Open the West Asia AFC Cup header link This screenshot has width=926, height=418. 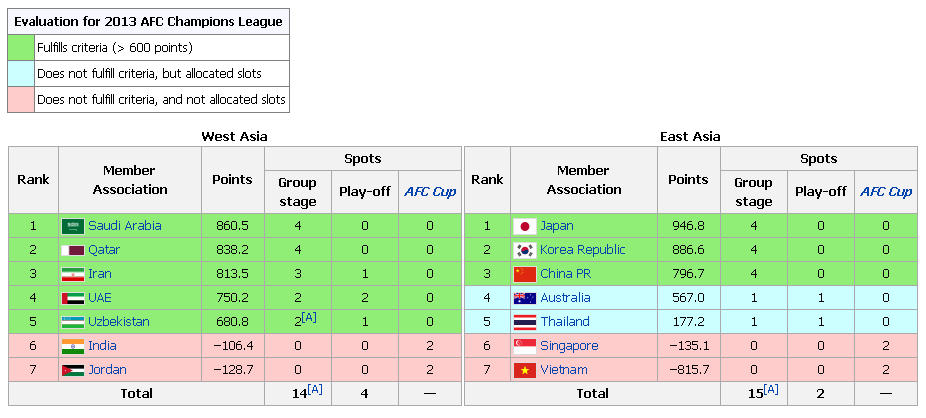430,192
